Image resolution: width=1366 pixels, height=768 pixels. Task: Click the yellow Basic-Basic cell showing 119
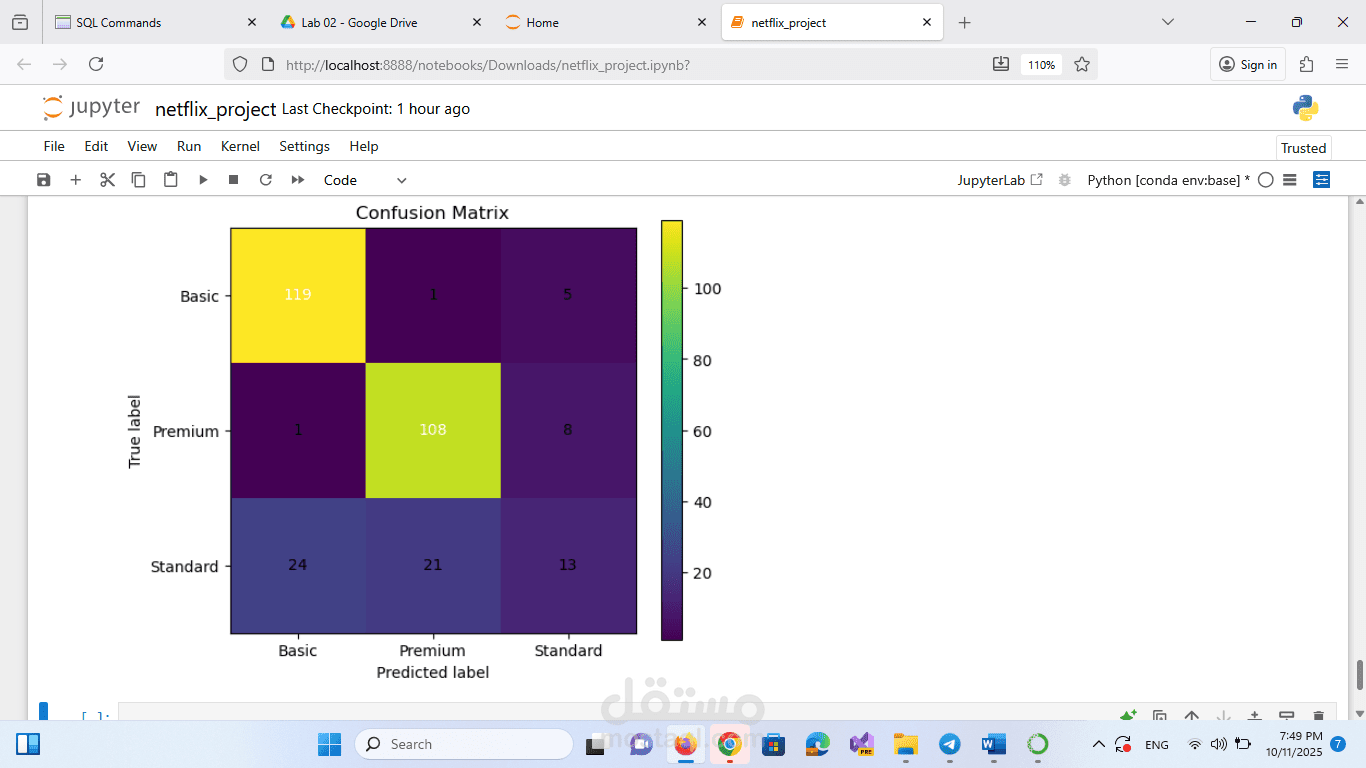point(298,295)
